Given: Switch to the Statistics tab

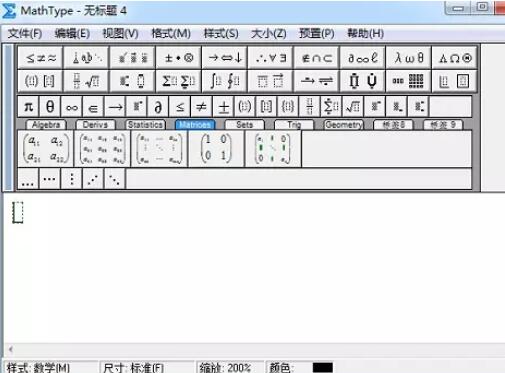Looking at the screenshot, I should pos(145,125).
